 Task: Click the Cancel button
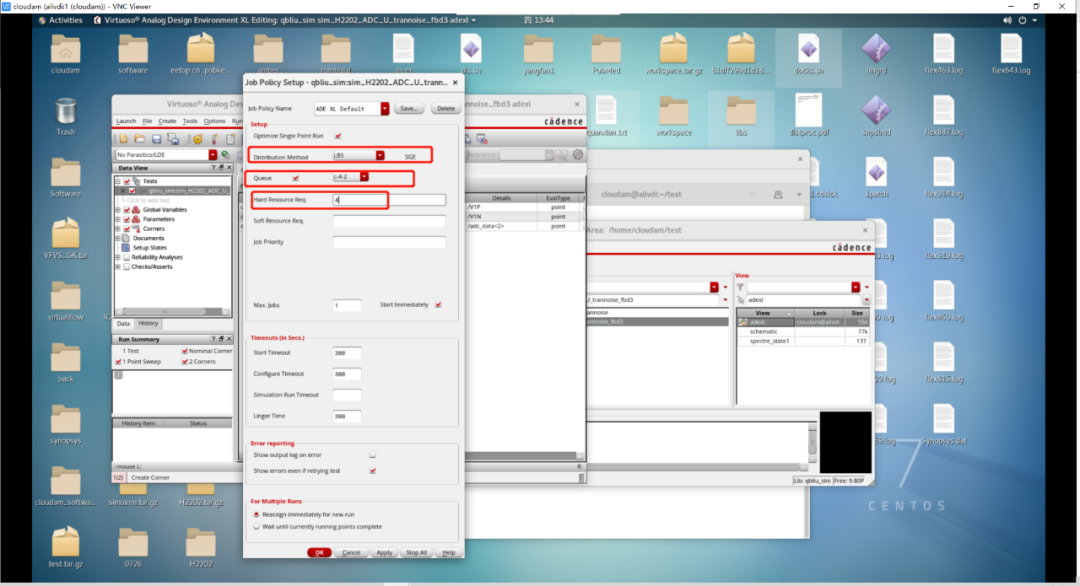coord(351,552)
